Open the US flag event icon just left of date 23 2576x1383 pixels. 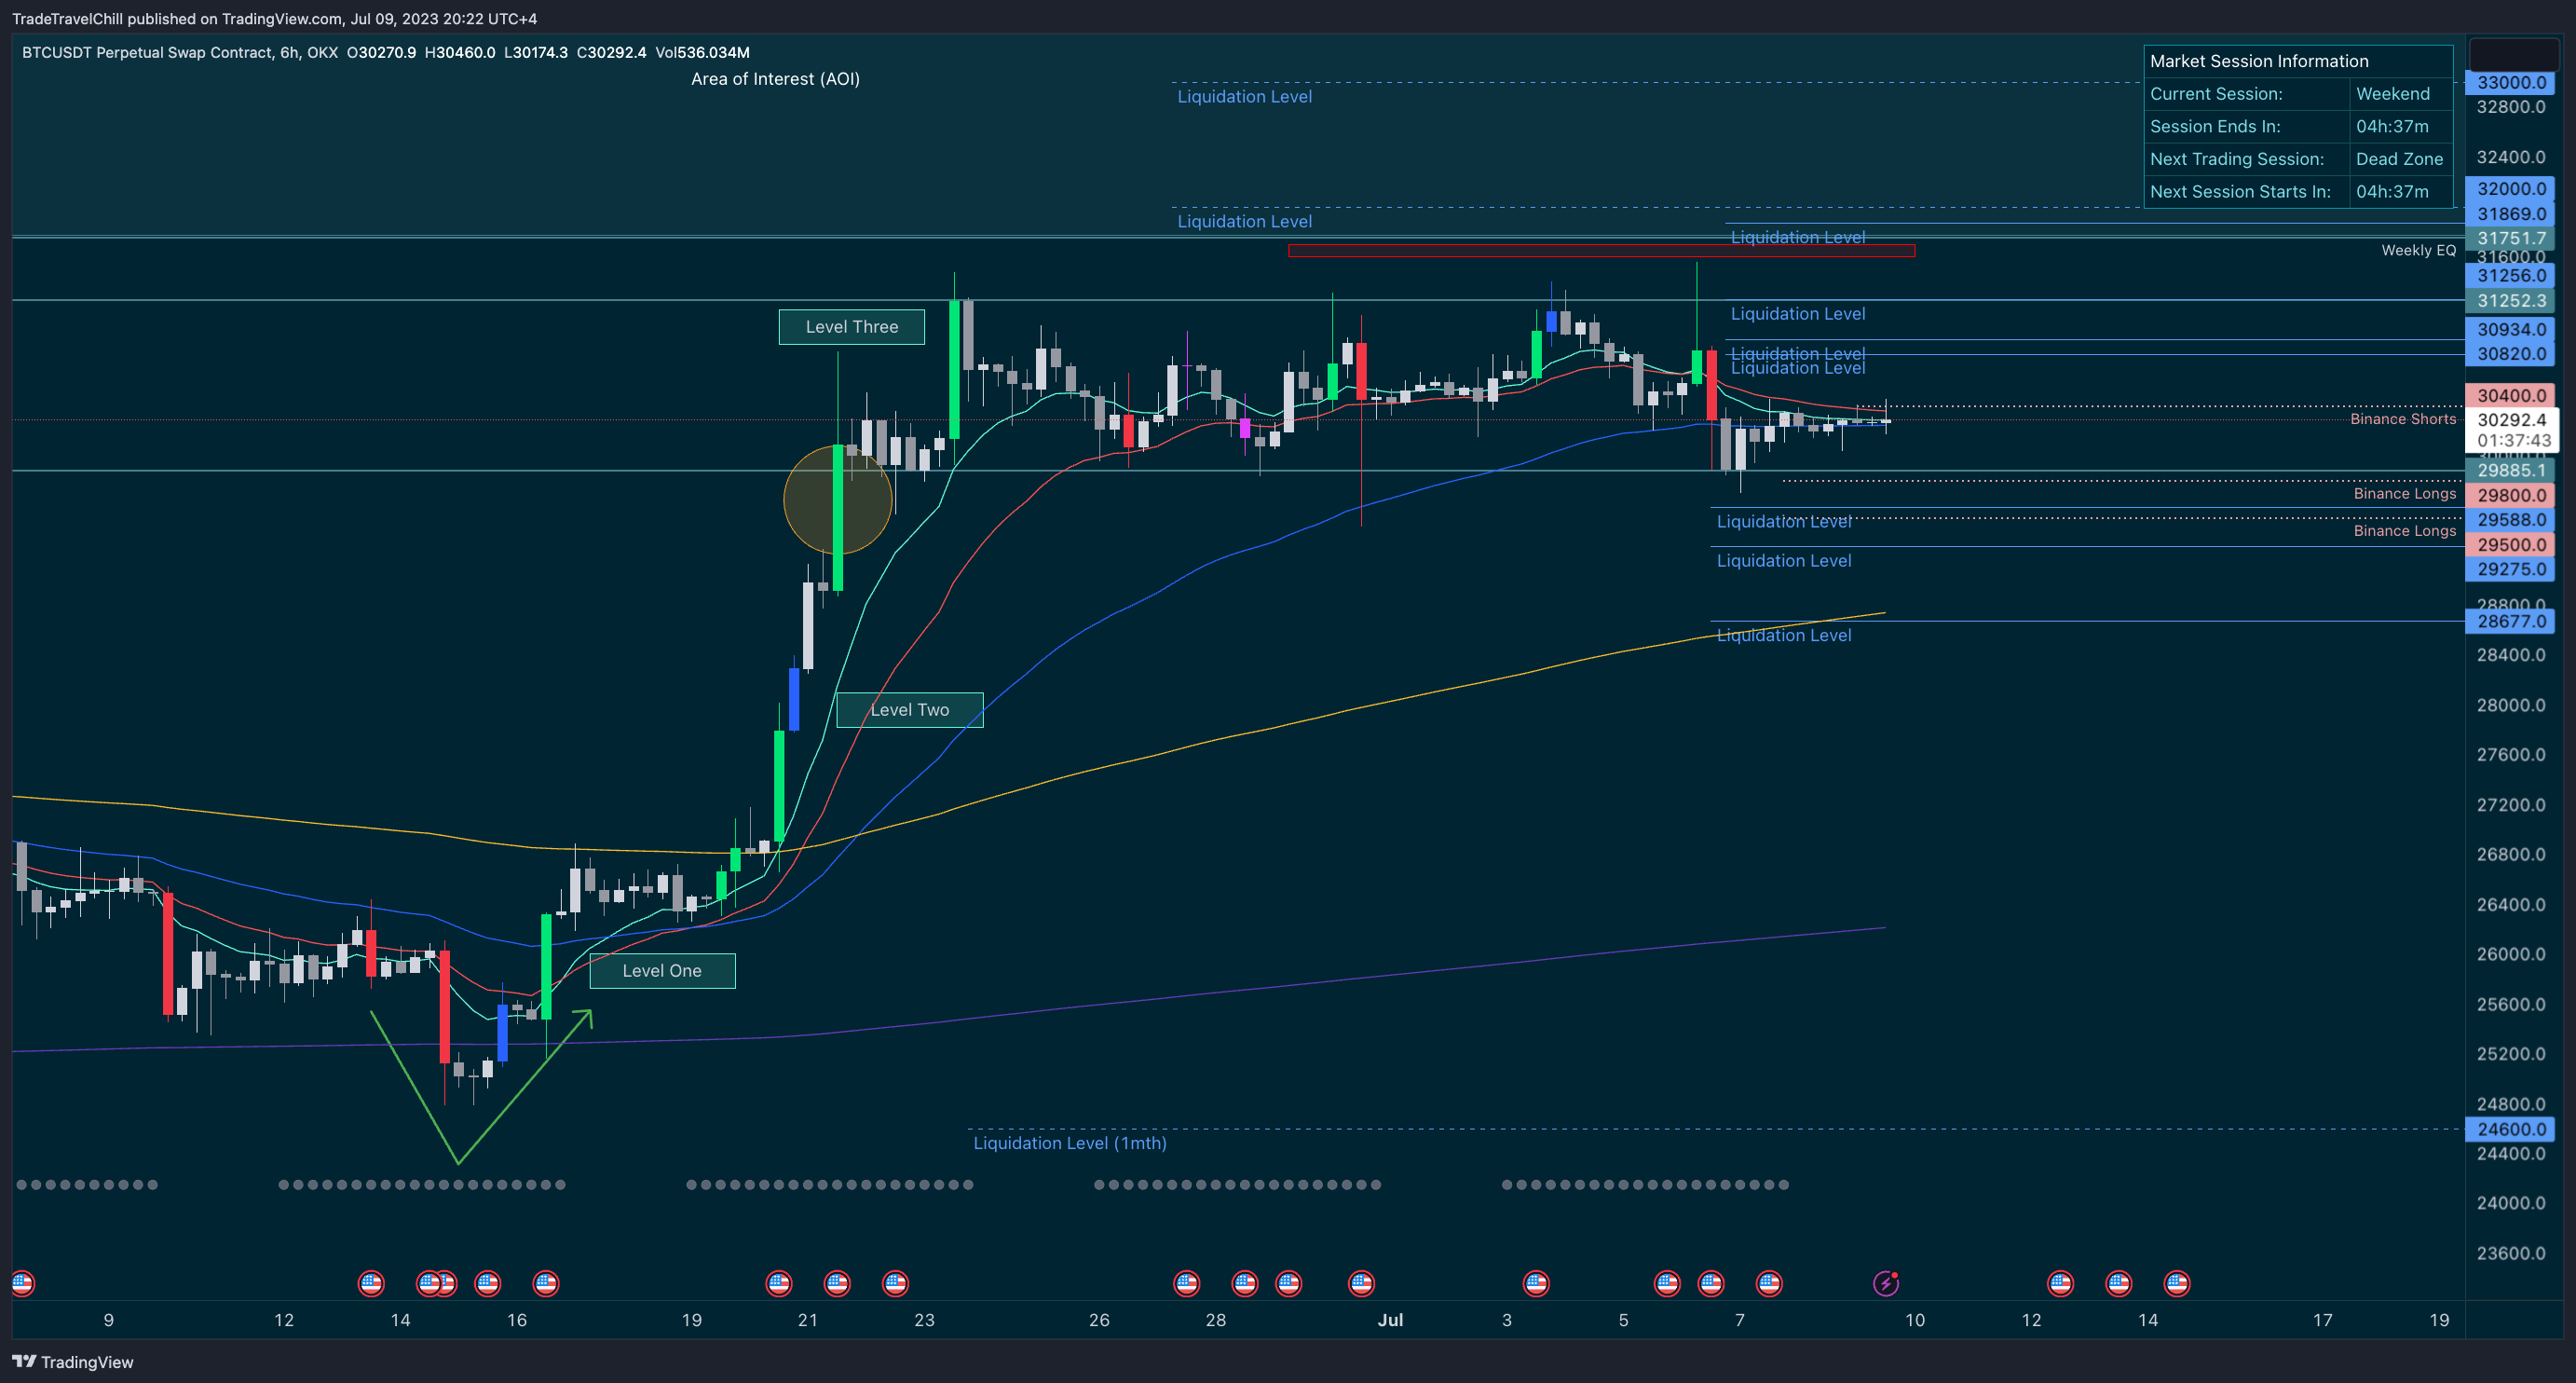tap(895, 1283)
